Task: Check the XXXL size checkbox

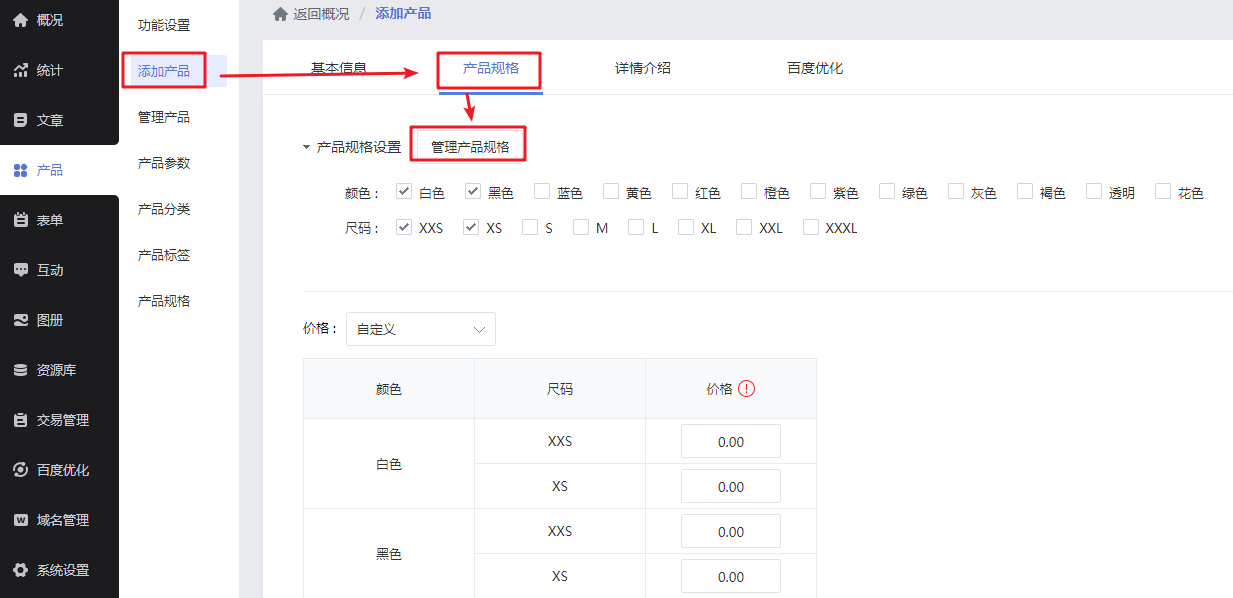Action: 811,227
